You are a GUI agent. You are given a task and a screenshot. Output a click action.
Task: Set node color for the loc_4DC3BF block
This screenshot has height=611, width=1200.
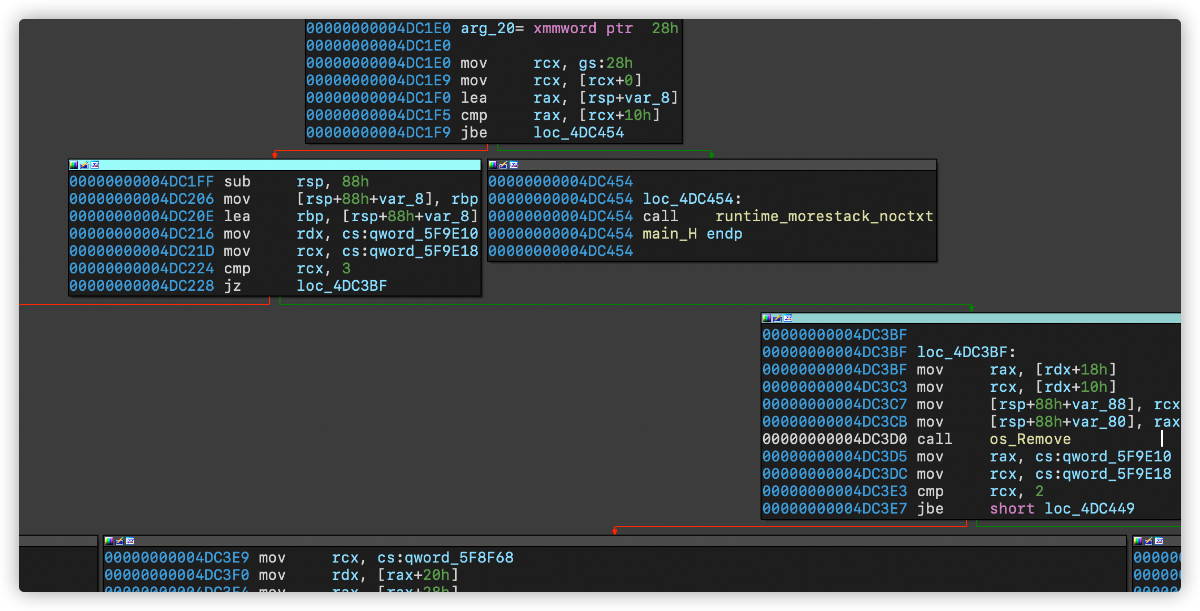click(766, 318)
